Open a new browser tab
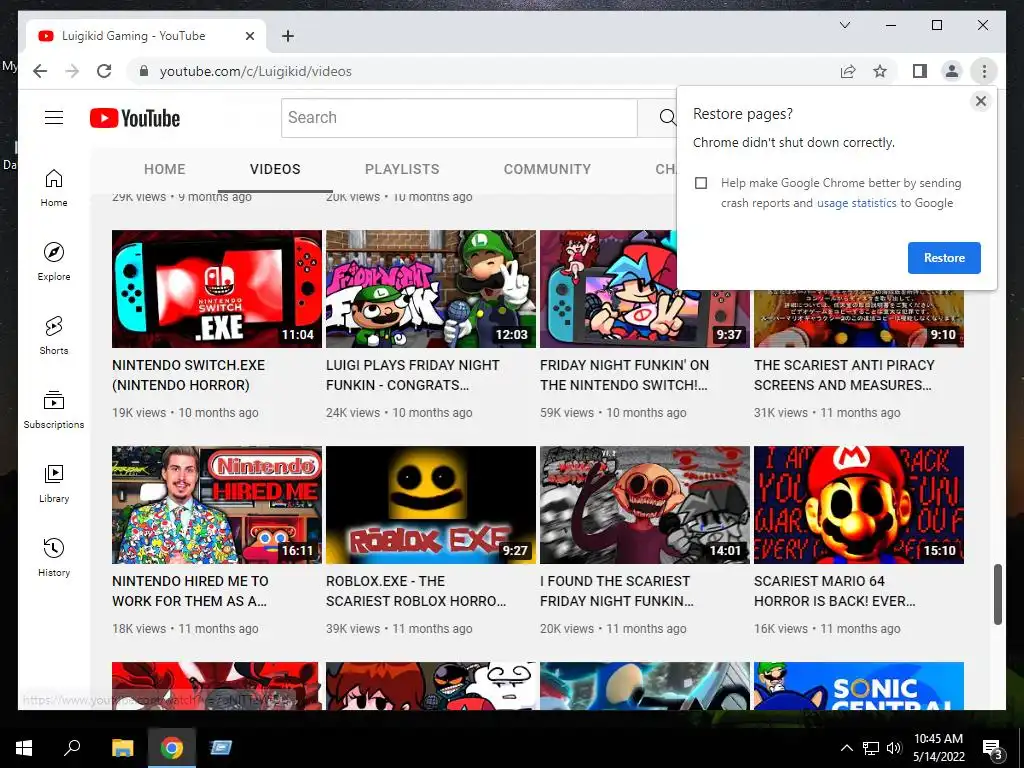Screen dimensions: 1024x768 point(287,36)
